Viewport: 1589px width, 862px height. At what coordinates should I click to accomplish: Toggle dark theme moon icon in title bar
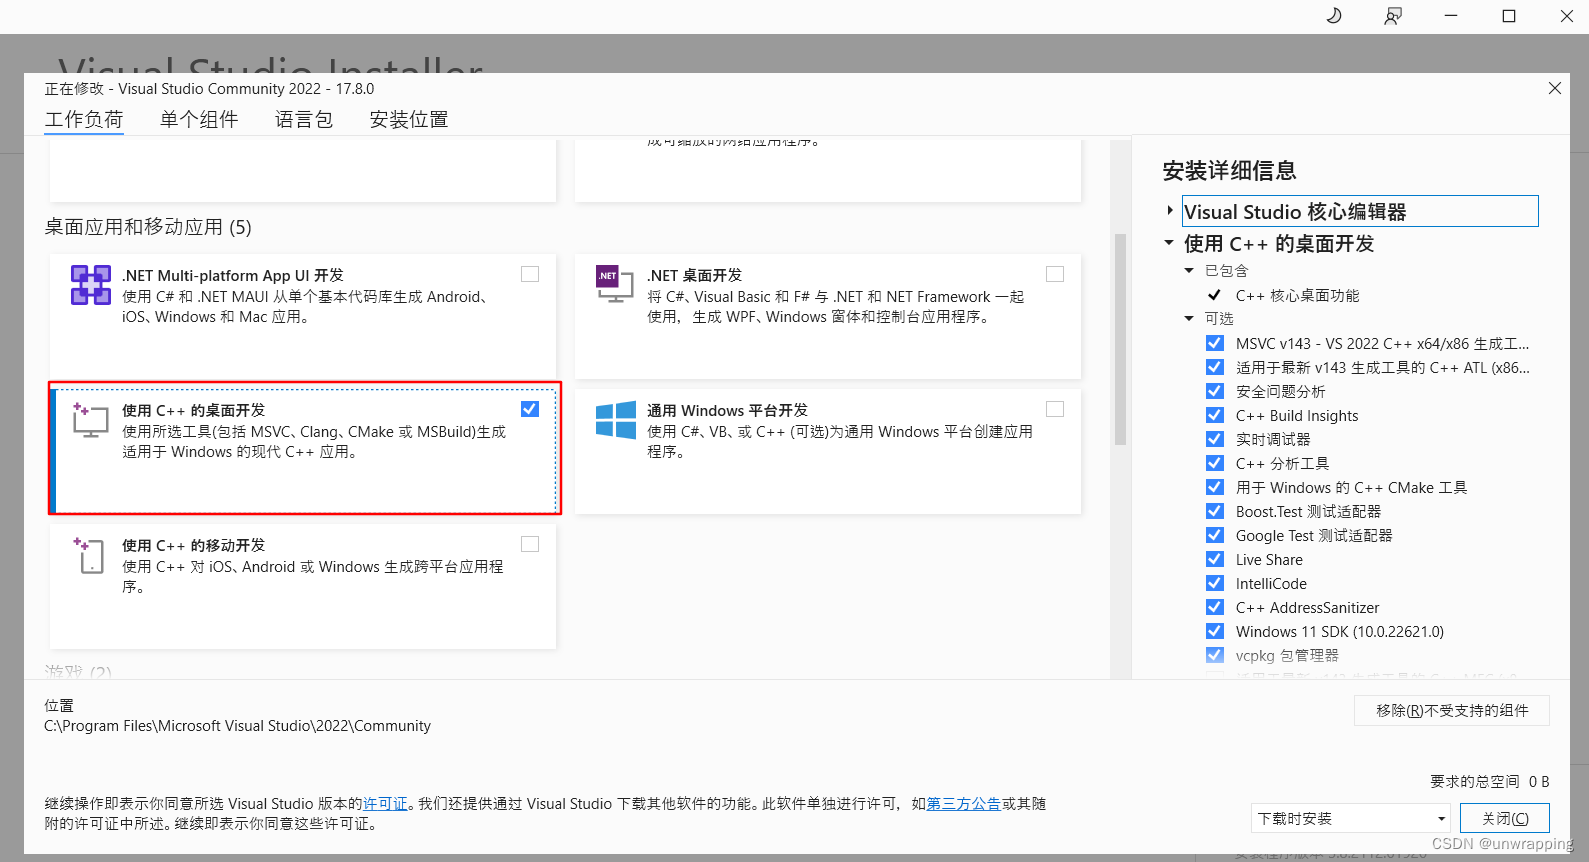pos(1334,16)
